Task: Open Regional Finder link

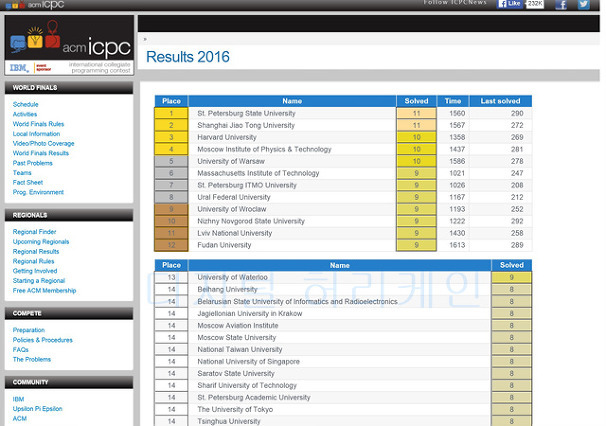Action: tap(34, 232)
